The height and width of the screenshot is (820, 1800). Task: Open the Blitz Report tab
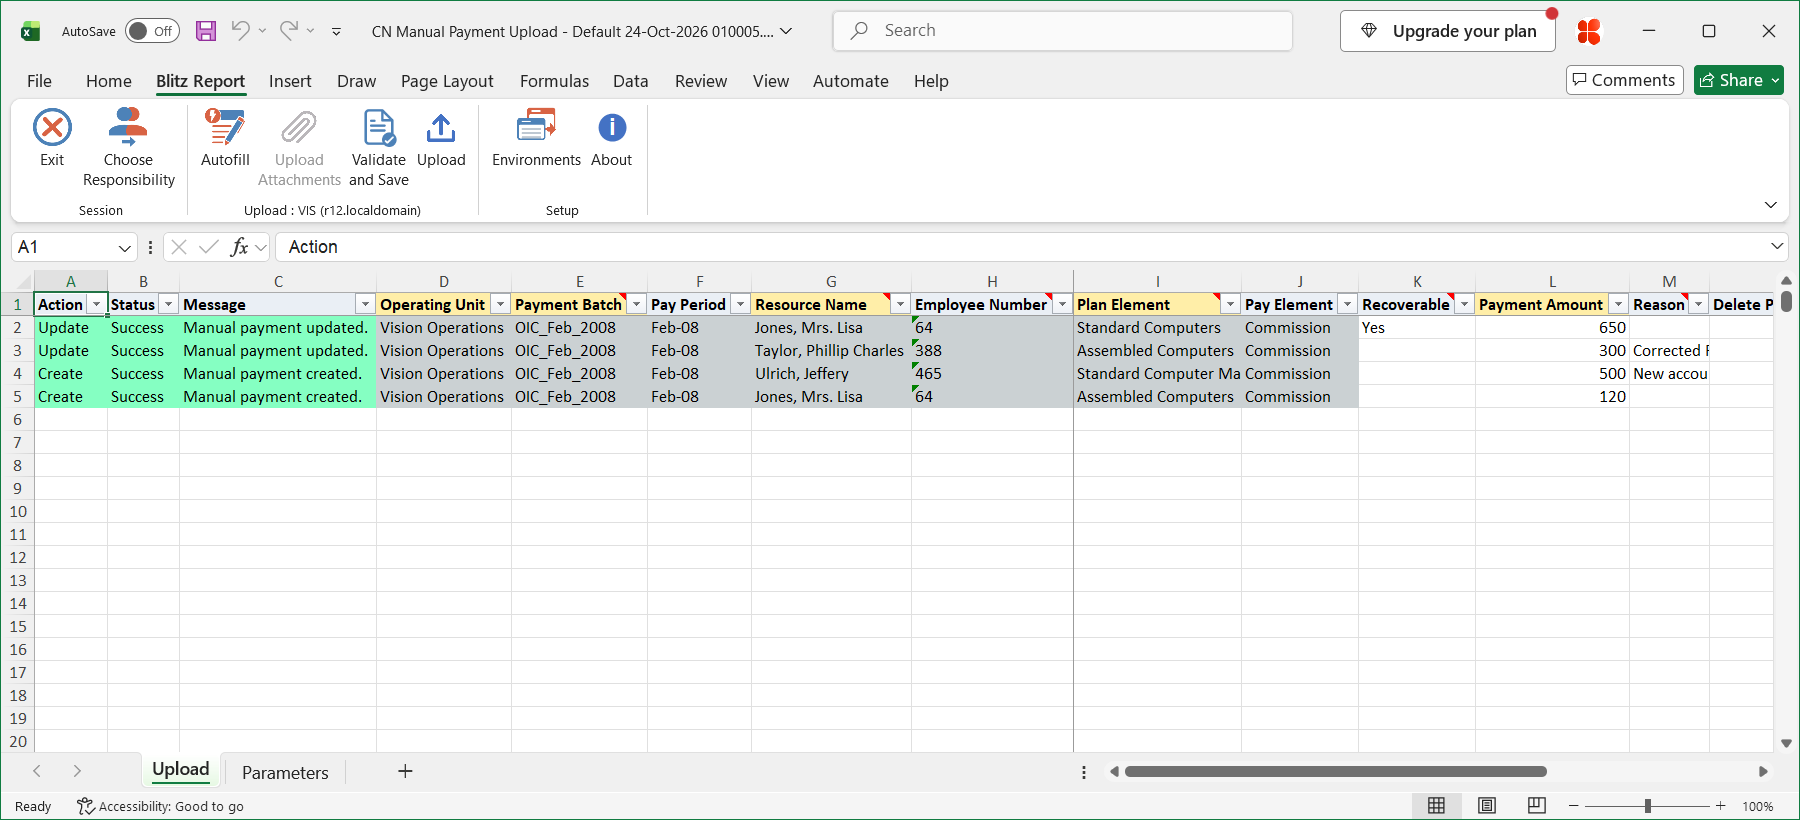point(200,81)
